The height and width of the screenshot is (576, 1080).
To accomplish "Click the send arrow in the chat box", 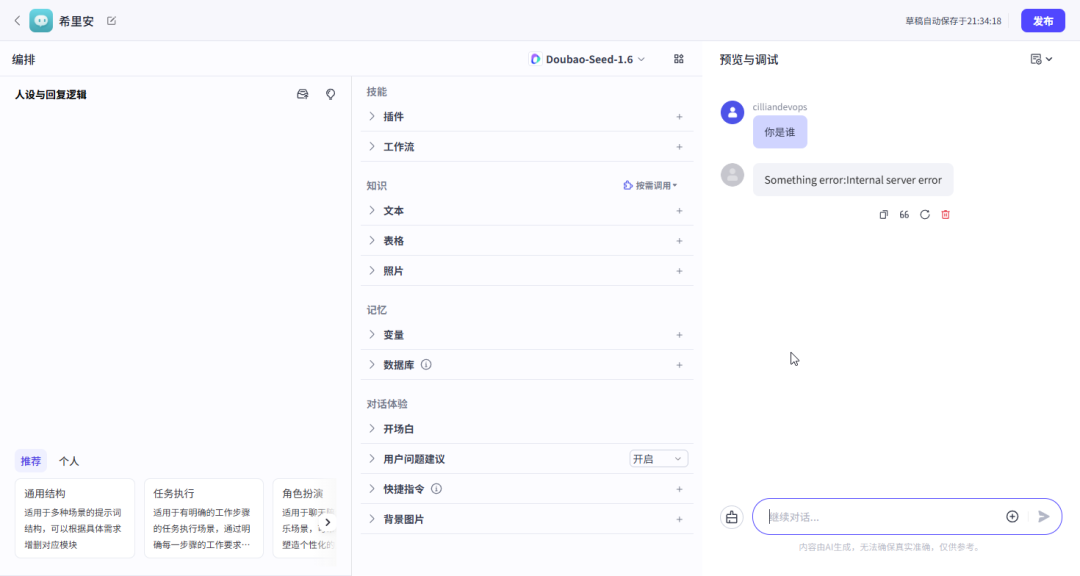I will [x=1044, y=517].
